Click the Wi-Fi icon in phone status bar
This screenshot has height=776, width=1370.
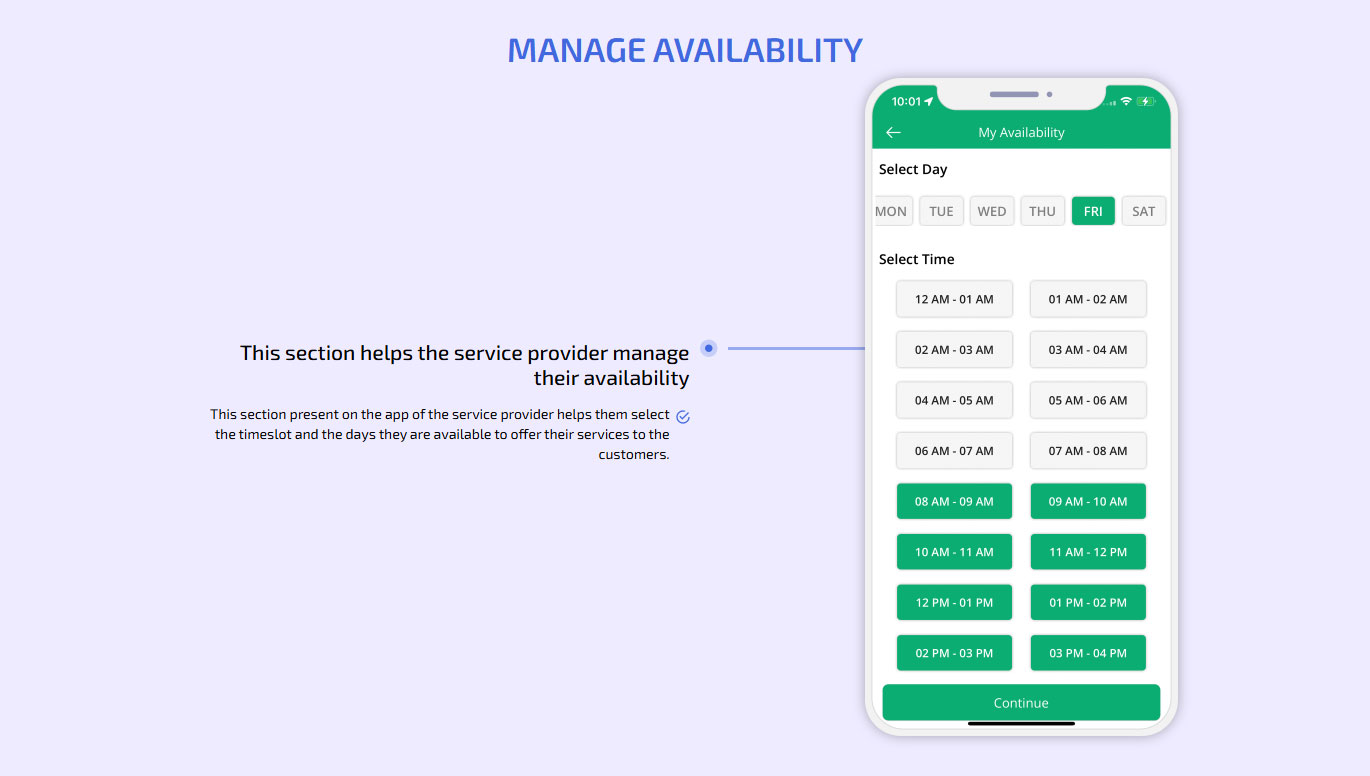1126,101
